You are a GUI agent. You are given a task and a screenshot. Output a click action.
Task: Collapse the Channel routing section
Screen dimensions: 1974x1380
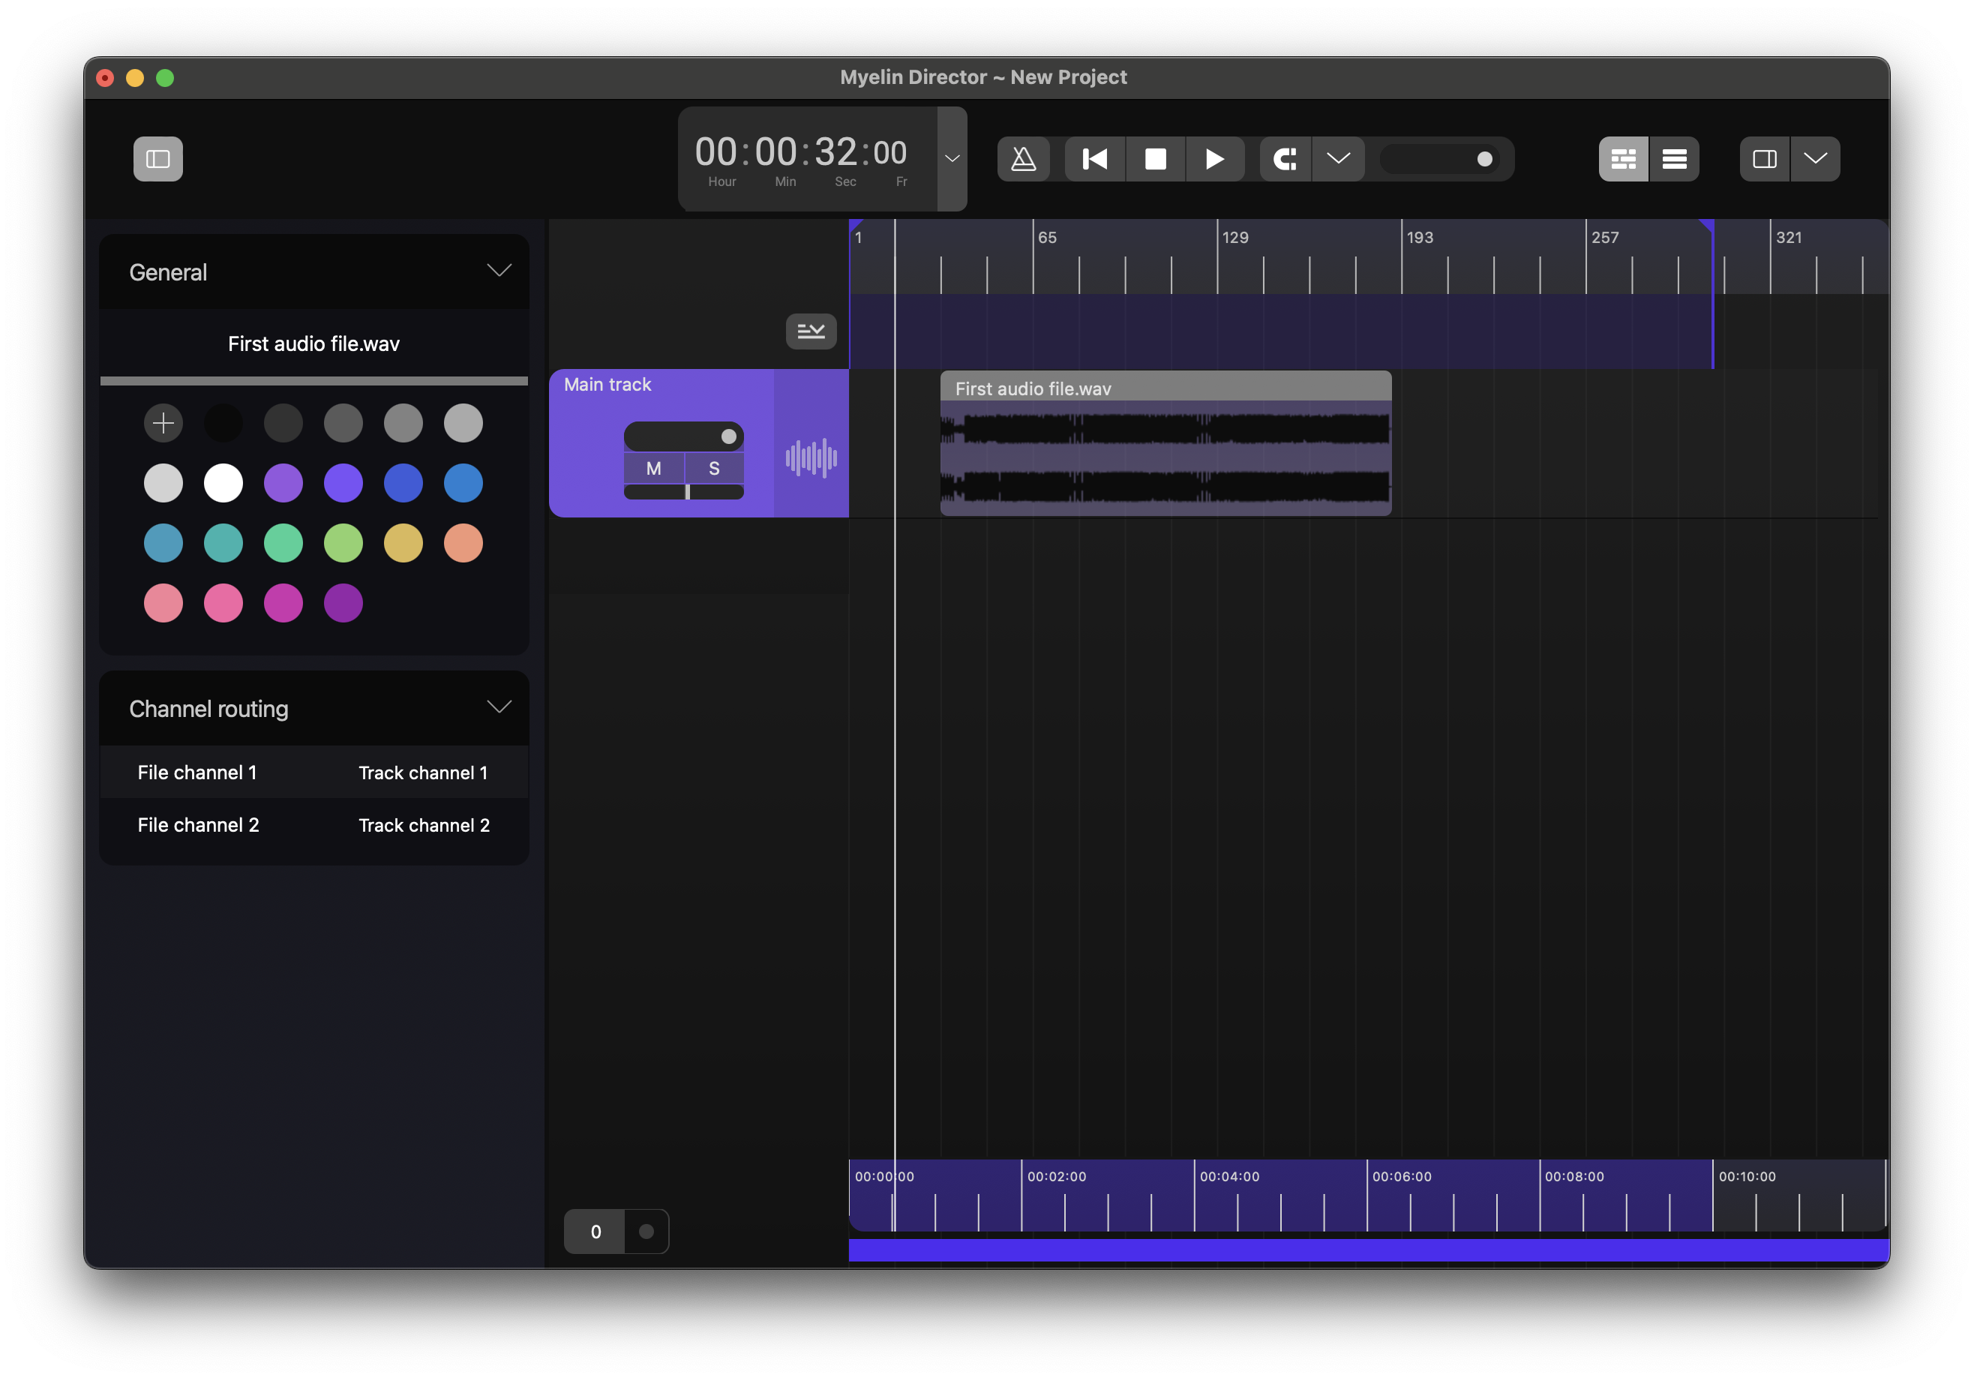[x=498, y=707]
